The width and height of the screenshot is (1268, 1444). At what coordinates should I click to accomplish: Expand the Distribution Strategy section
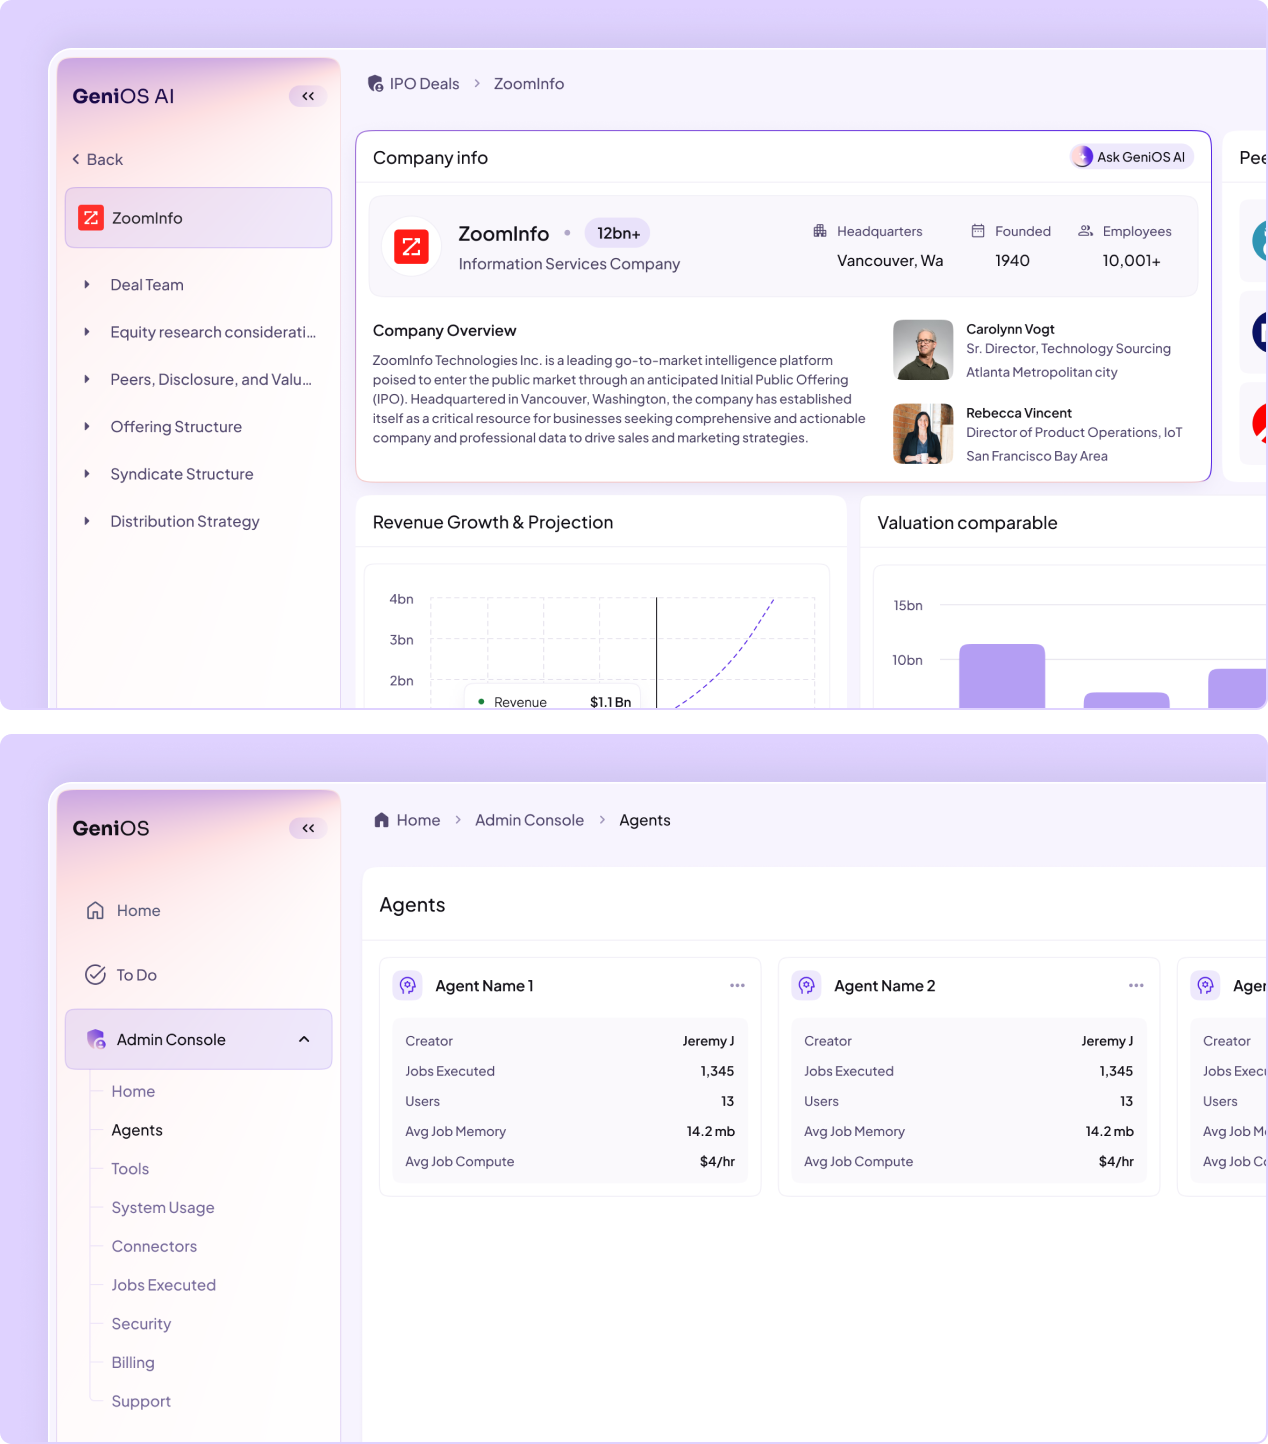click(87, 521)
